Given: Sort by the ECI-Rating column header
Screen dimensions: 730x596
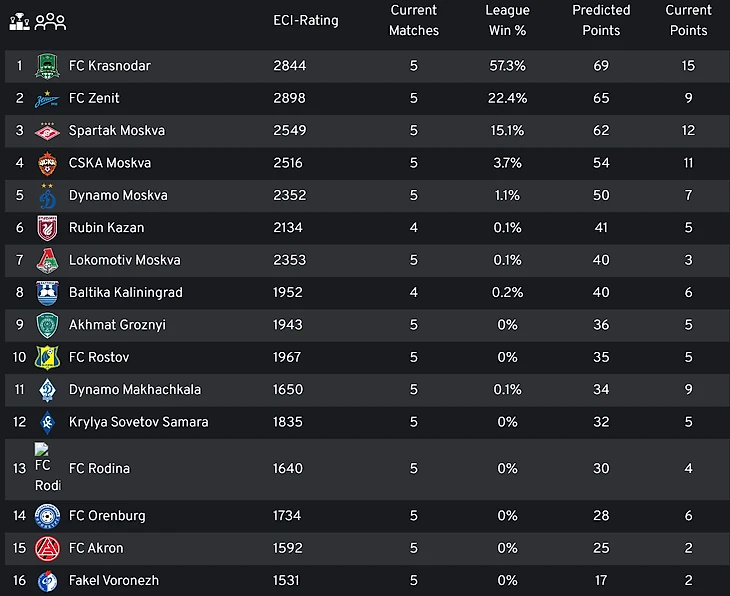Looking at the screenshot, I should pyautogui.click(x=306, y=20).
